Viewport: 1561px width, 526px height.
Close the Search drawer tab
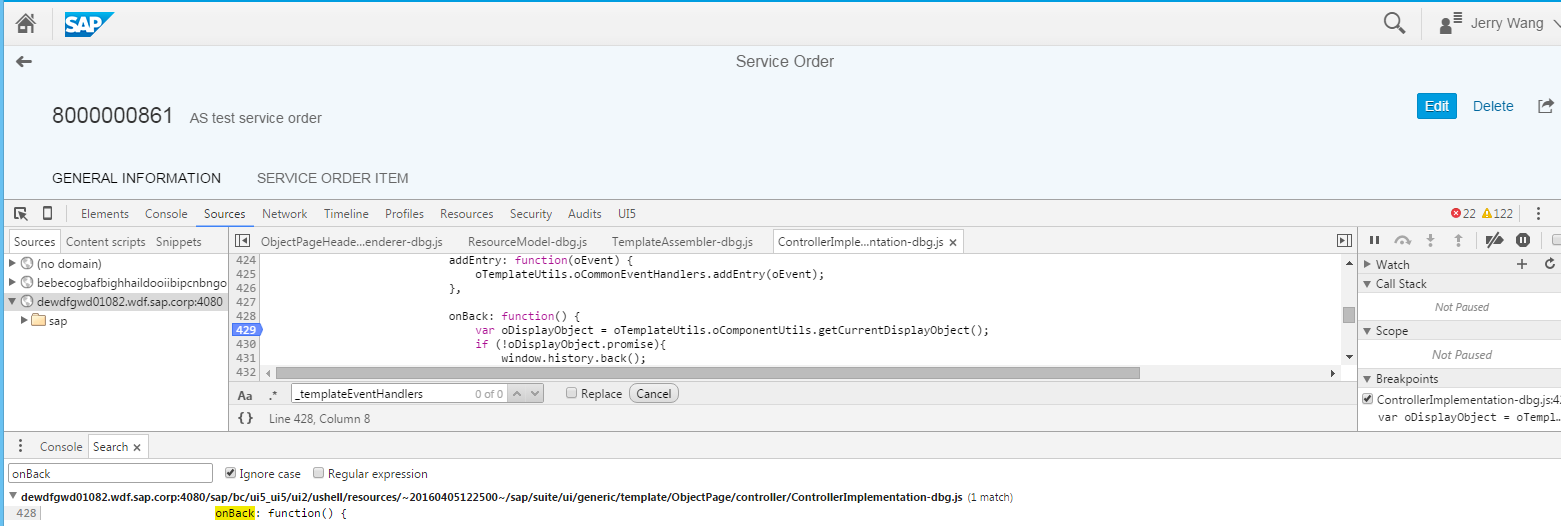pos(137,447)
